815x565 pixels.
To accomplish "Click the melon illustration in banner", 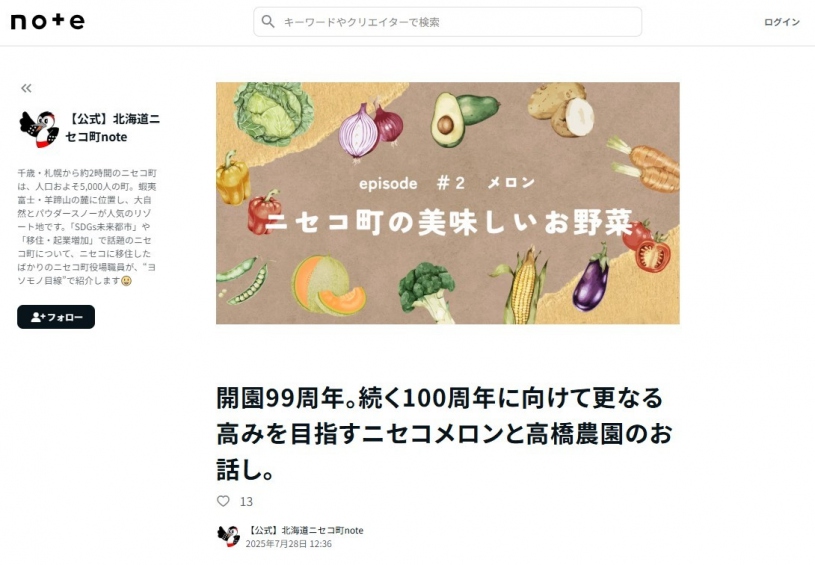I will point(327,285).
